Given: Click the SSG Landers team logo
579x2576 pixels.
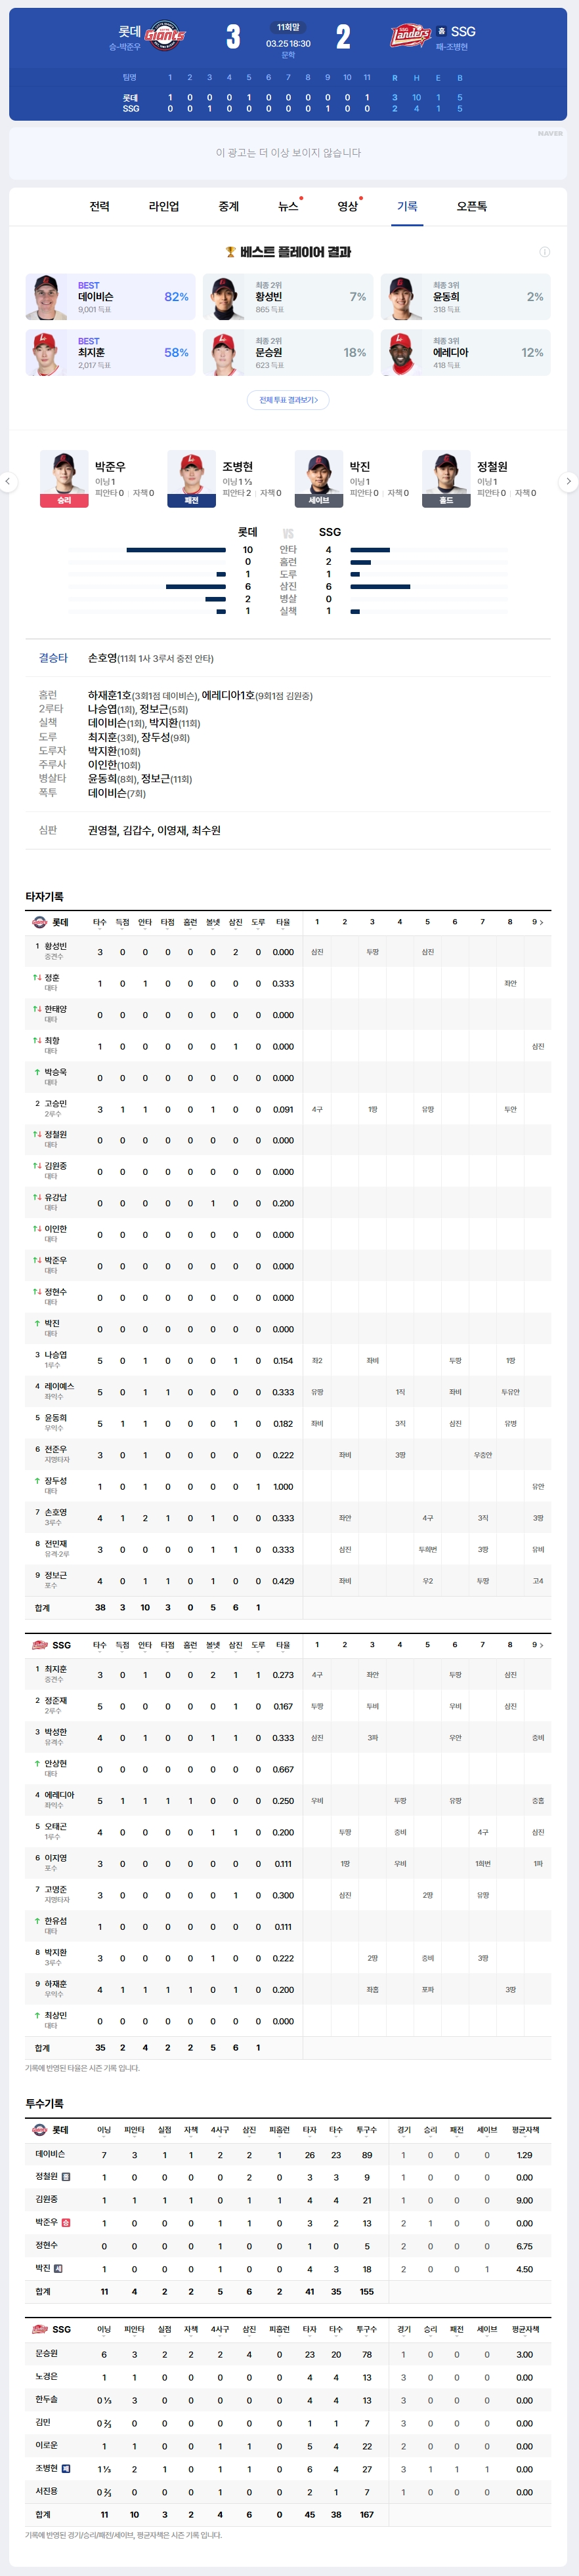Looking at the screenshot, I should (x=410, y=37).
